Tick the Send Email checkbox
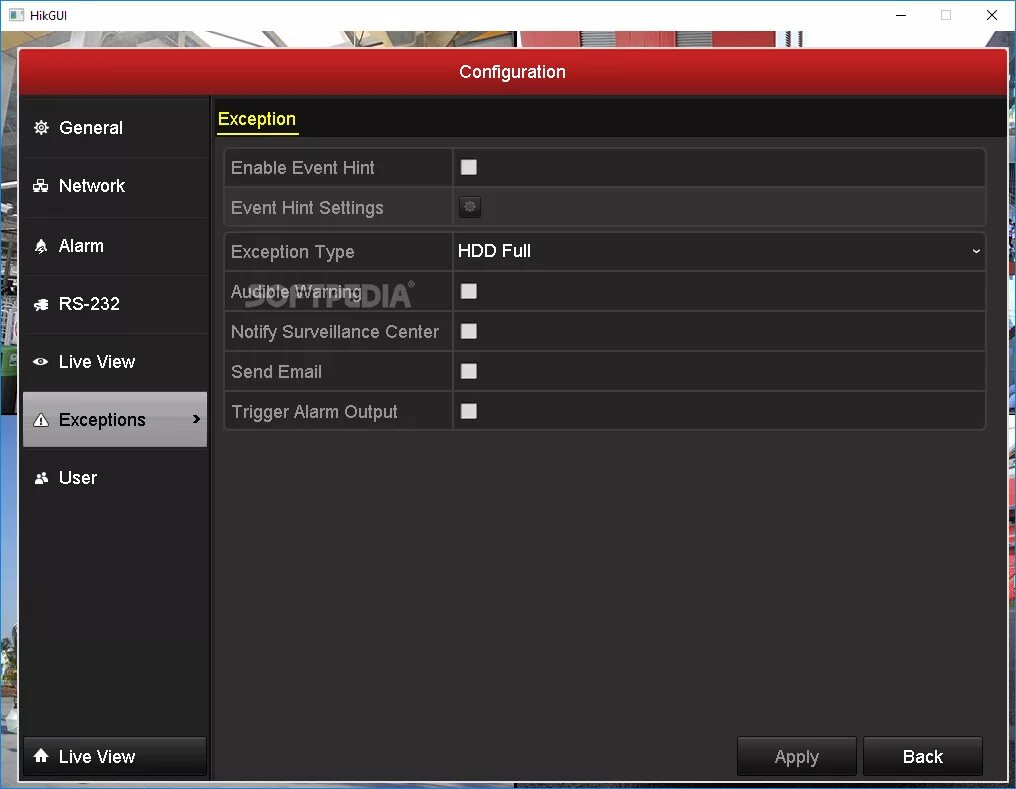The width and height of the screenshot is (1016, 789). [468, 371]
